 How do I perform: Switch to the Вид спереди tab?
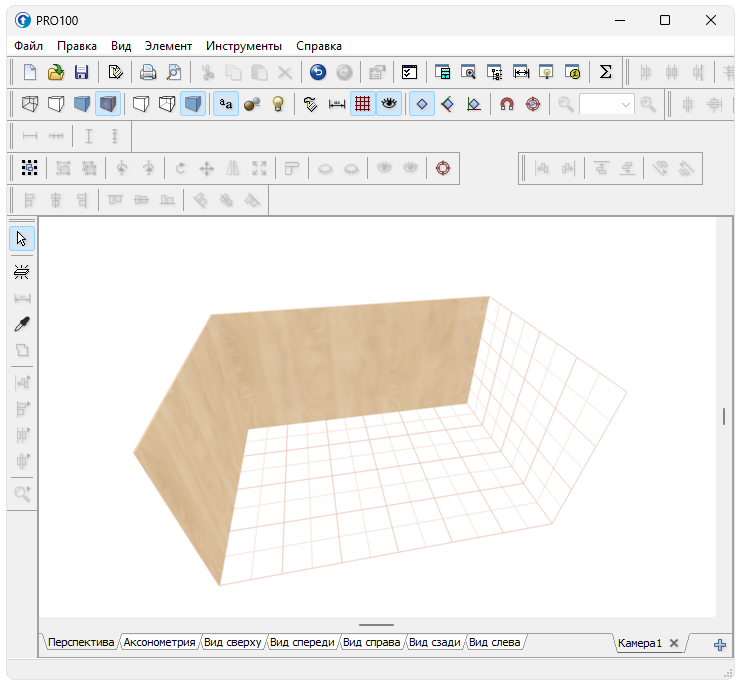click(302, 643)
